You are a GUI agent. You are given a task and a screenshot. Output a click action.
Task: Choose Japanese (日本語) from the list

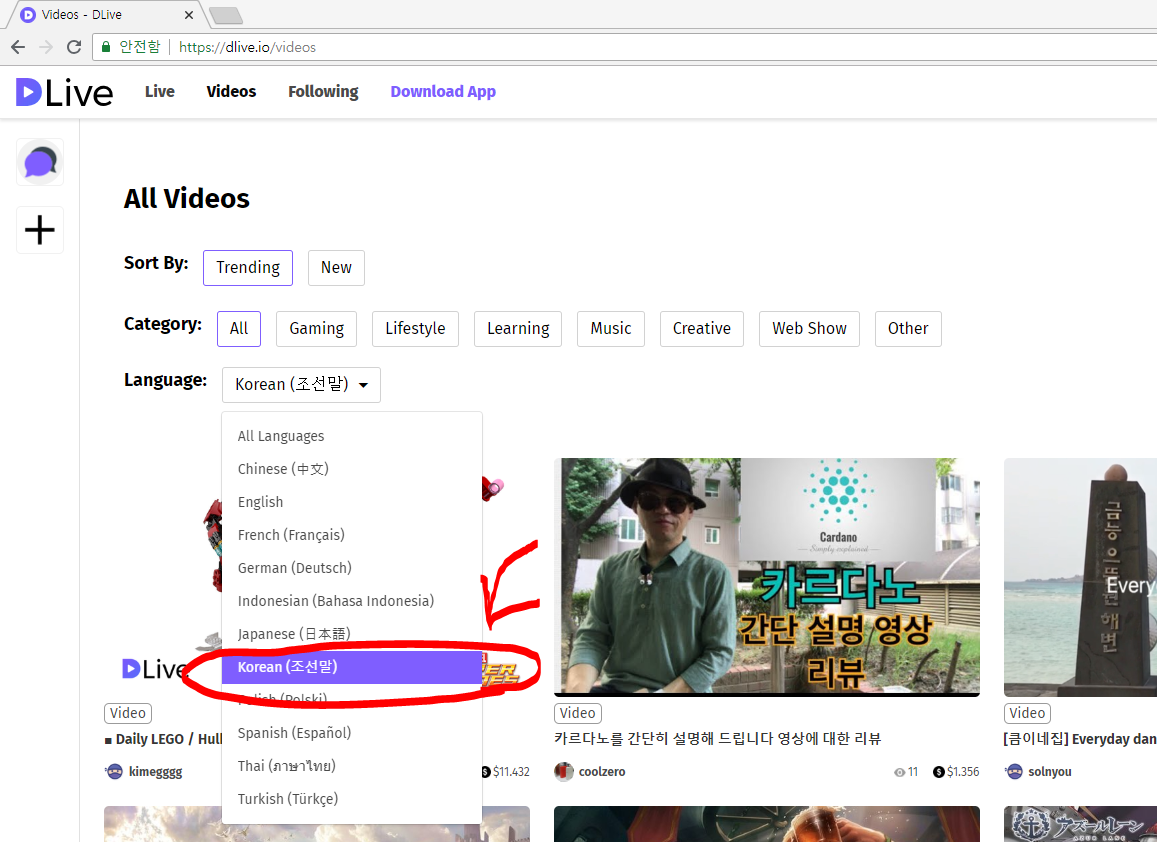(352, 634)
